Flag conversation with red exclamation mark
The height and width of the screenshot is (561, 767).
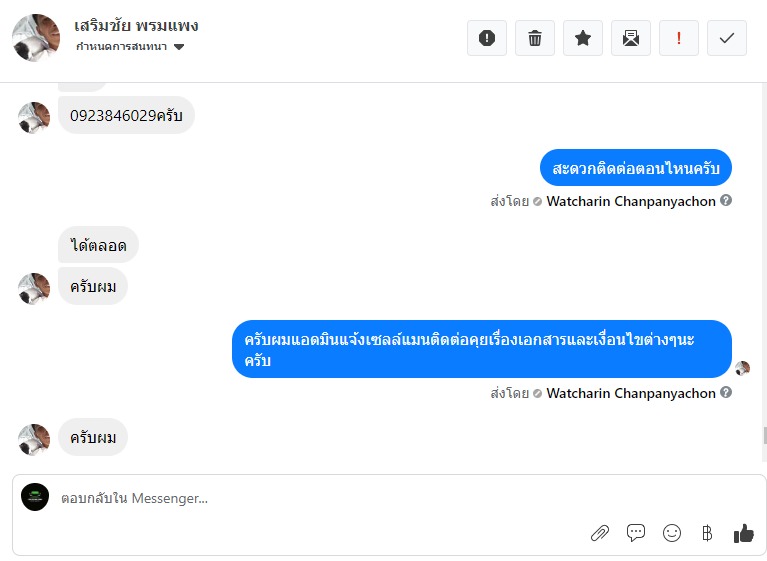point(679,38)
